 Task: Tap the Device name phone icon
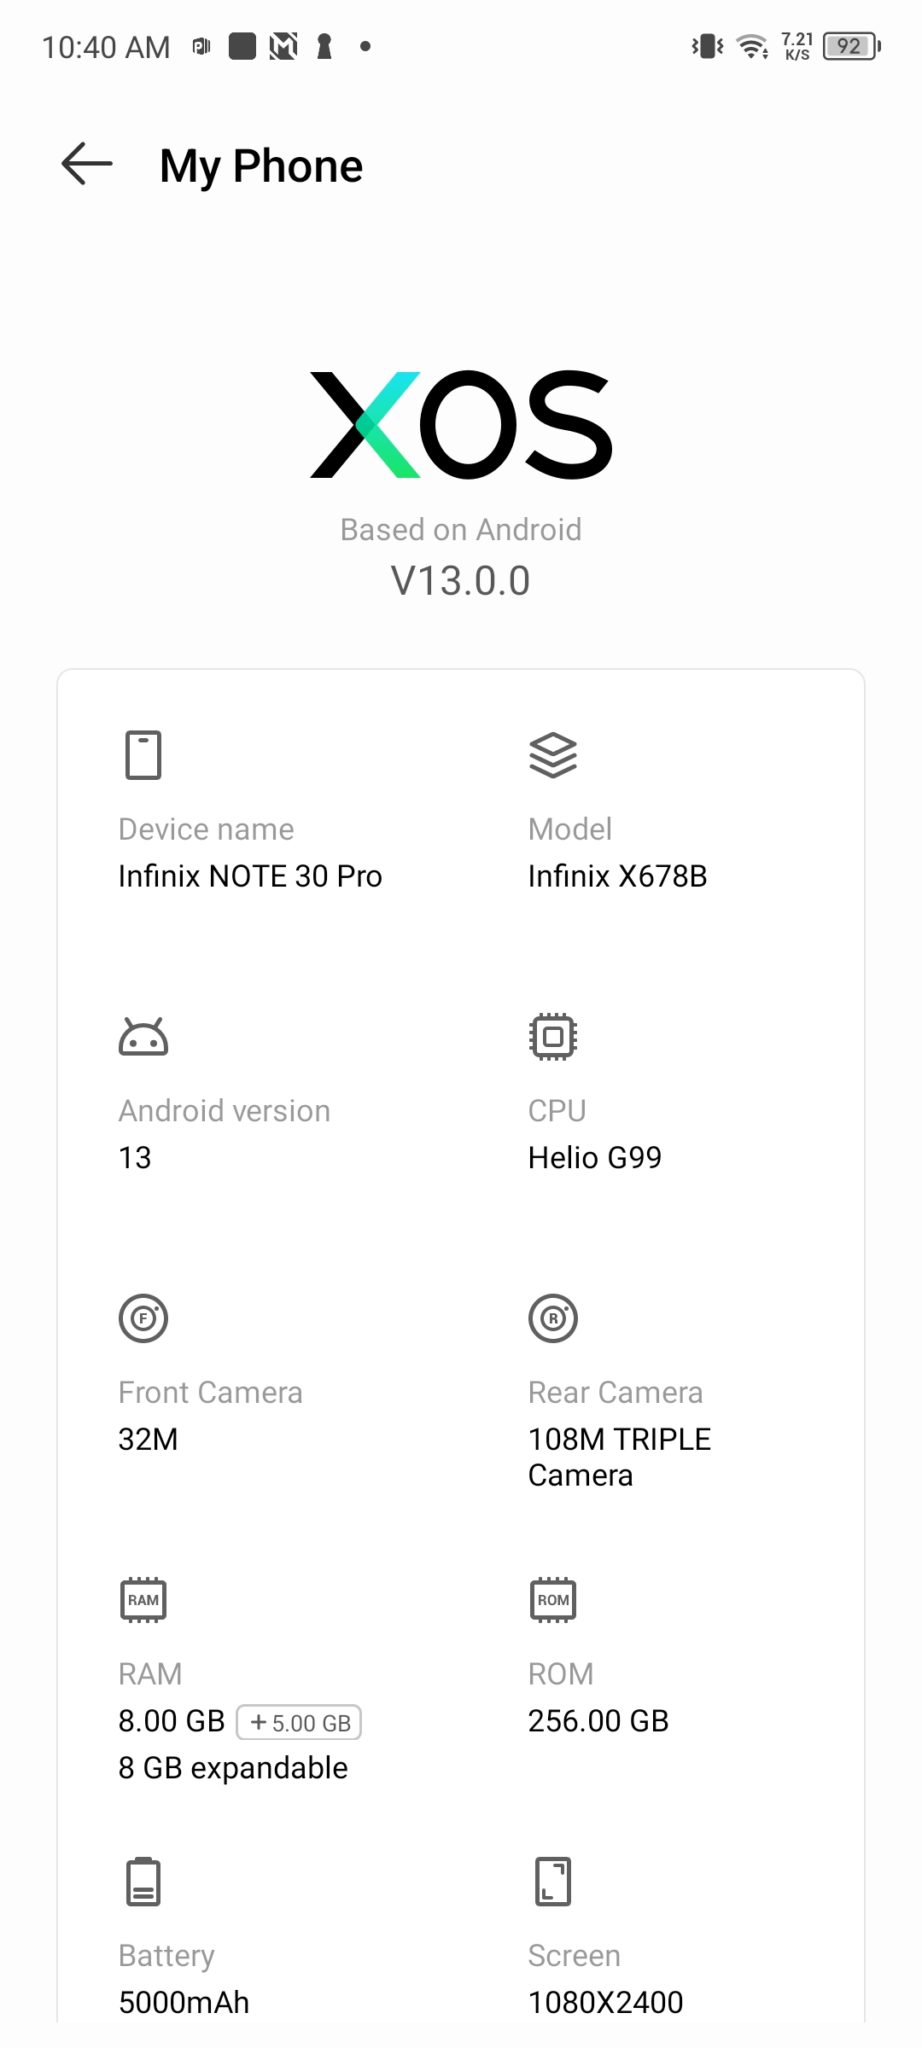pos(143,754)
